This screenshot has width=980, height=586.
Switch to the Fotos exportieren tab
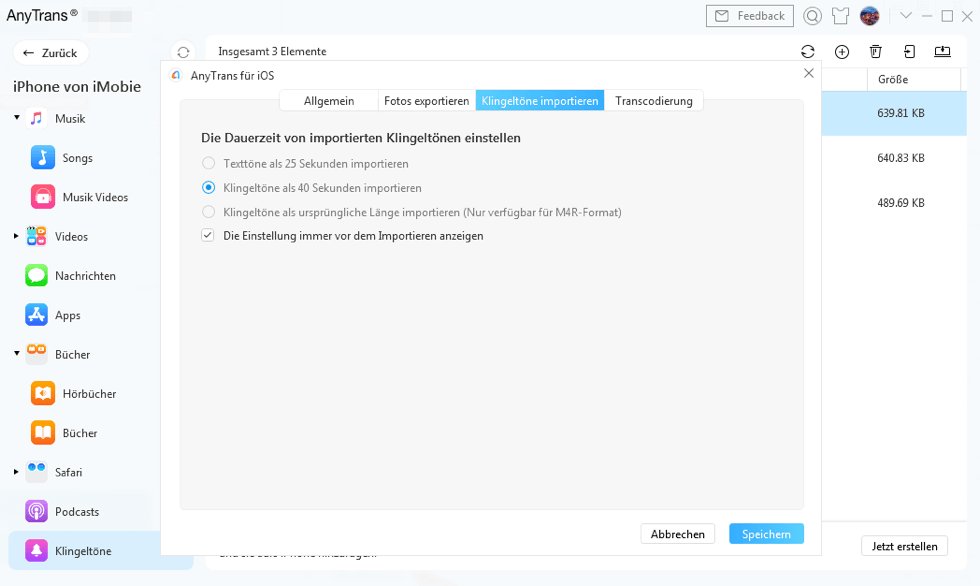click(426, 101)
